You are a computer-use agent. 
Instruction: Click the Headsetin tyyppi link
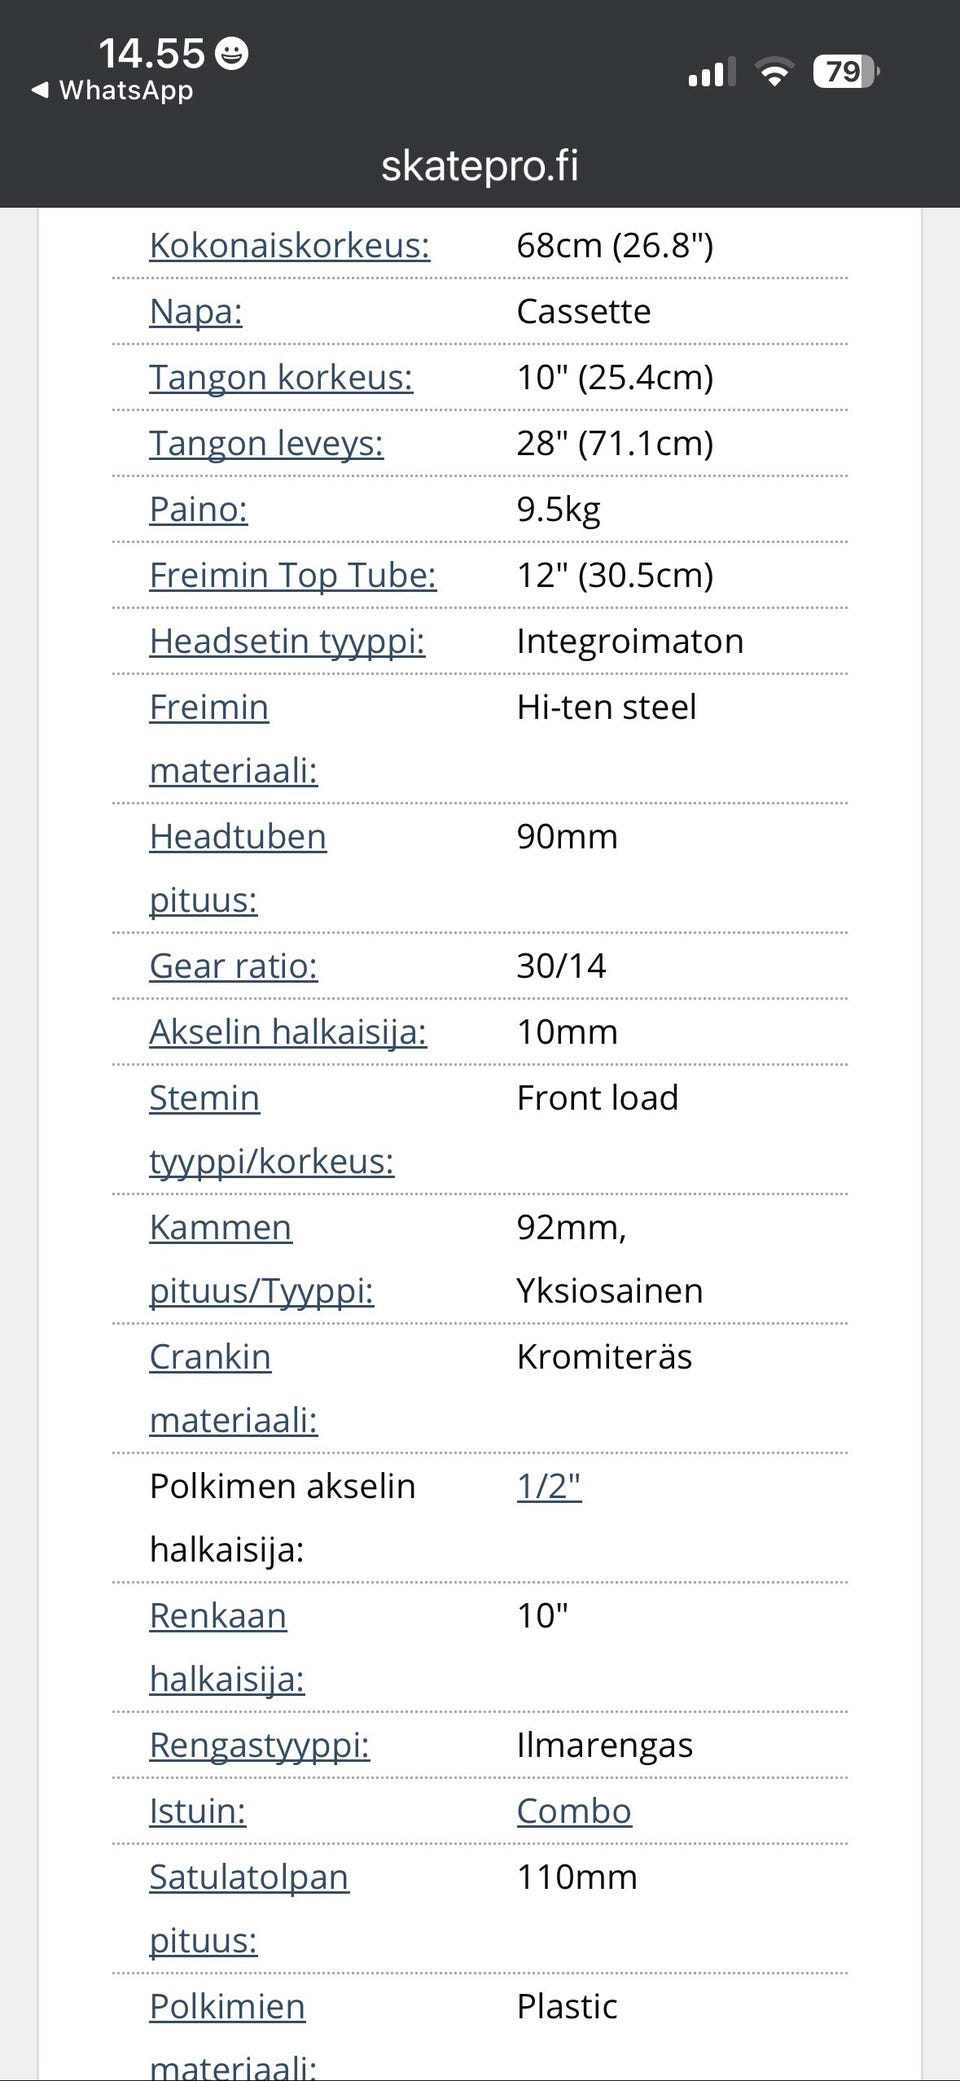(287, 641)
